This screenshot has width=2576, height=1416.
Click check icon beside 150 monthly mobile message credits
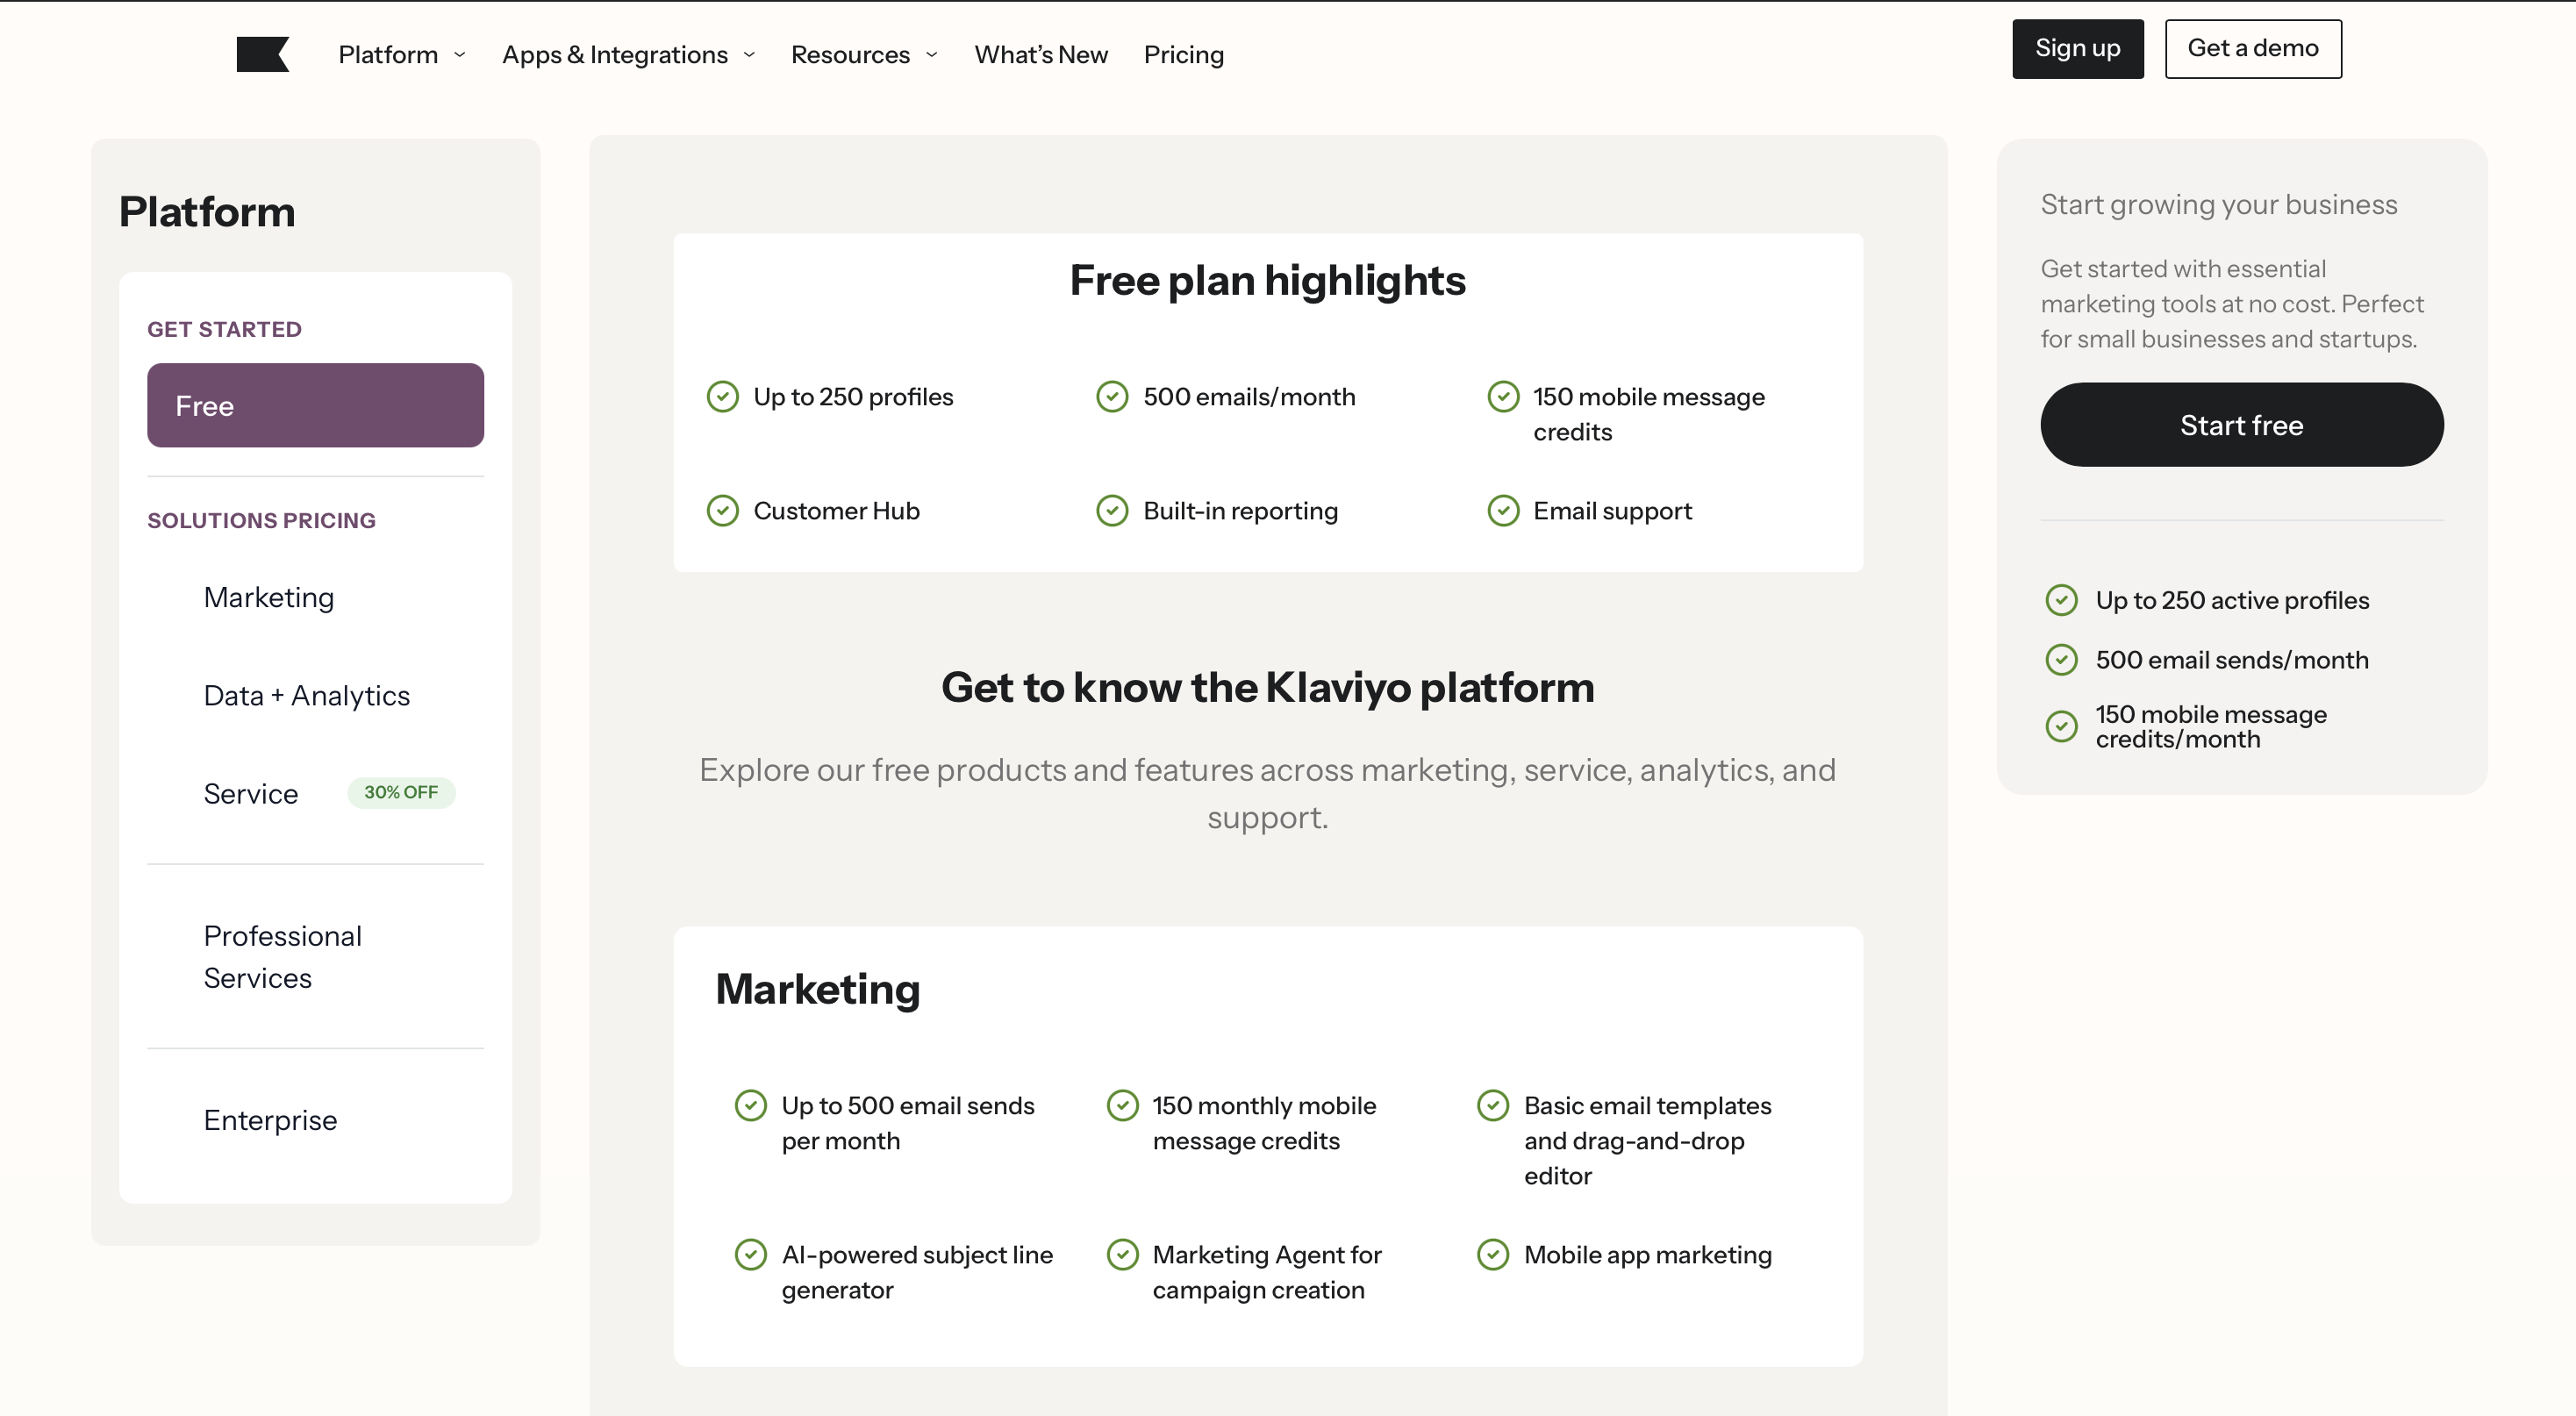[x=1123, y=1106]
